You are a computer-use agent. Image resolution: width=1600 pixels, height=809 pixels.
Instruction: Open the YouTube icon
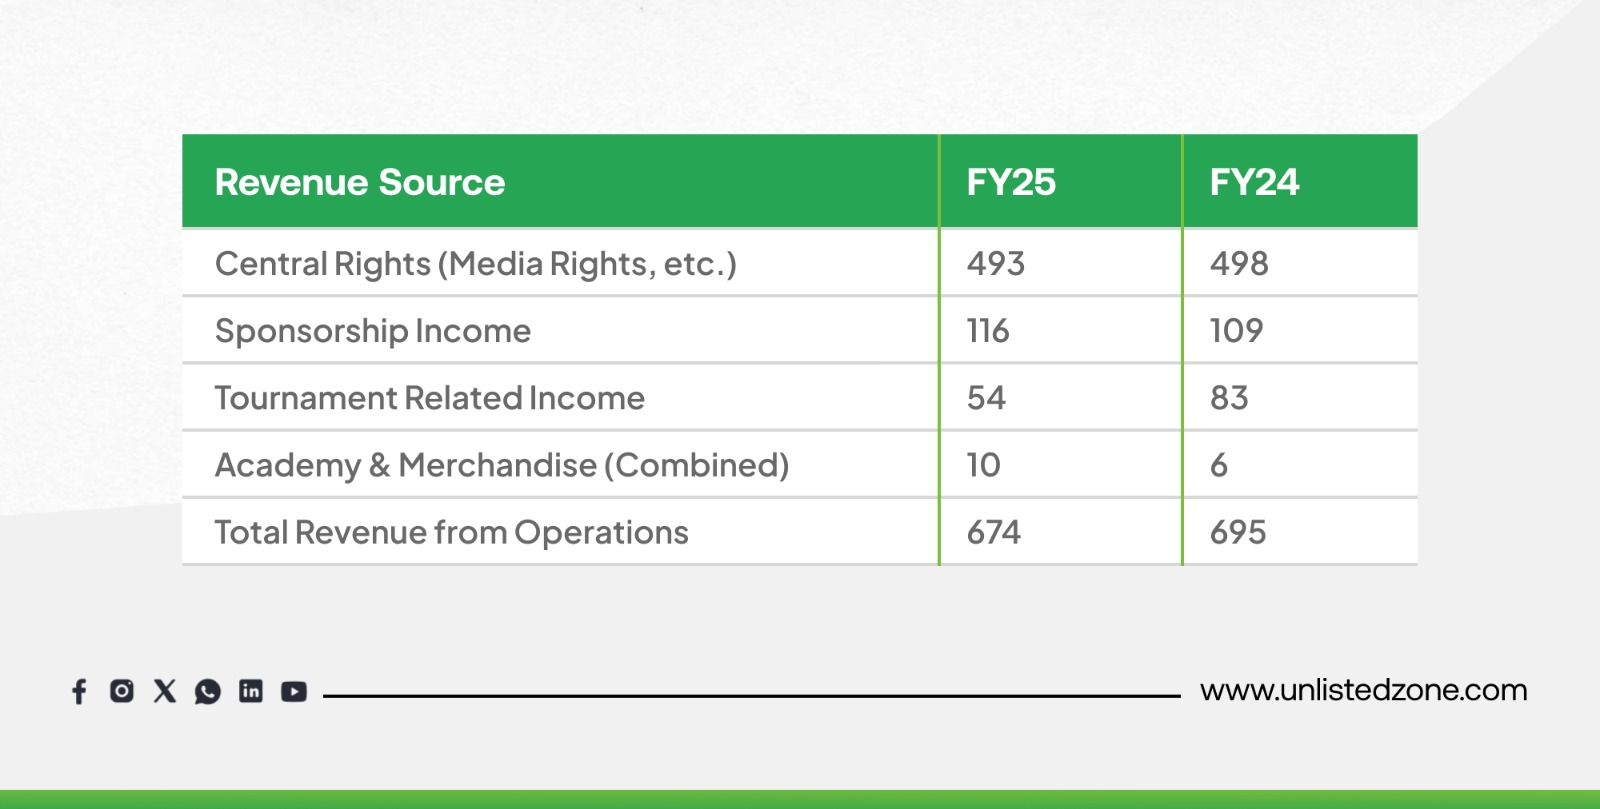point(294,691)
